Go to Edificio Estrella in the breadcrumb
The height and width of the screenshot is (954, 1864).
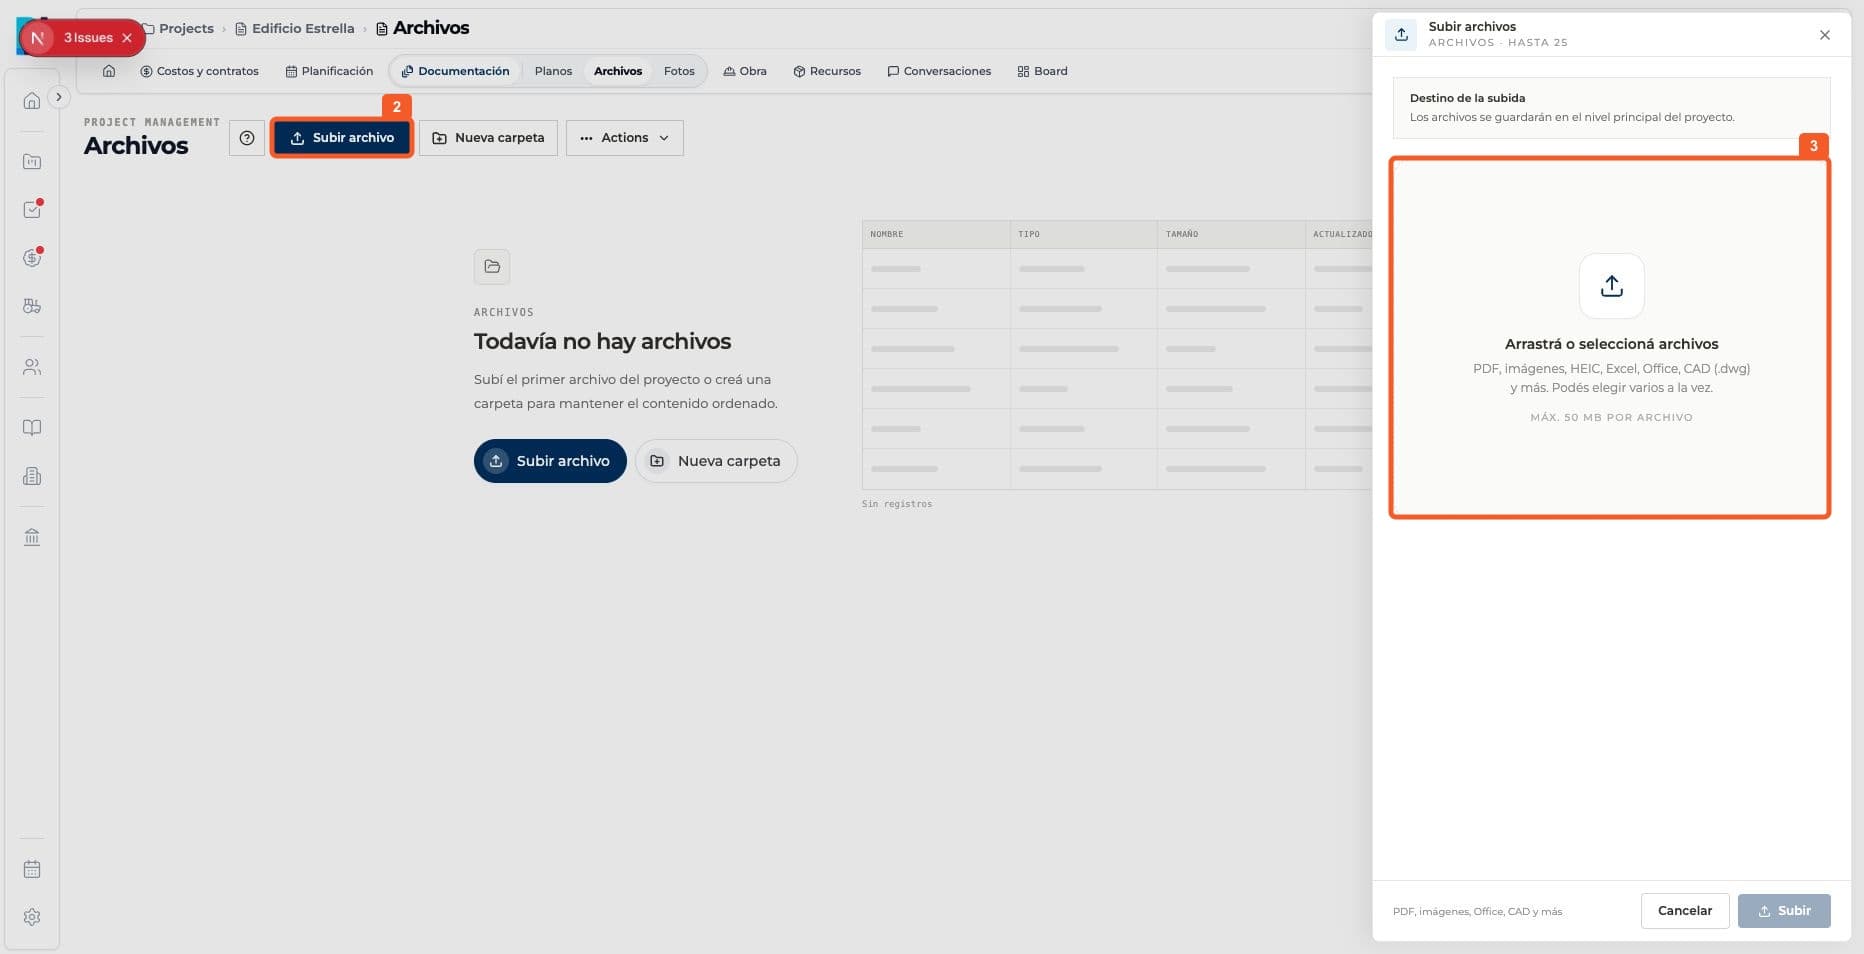[295, 28]
